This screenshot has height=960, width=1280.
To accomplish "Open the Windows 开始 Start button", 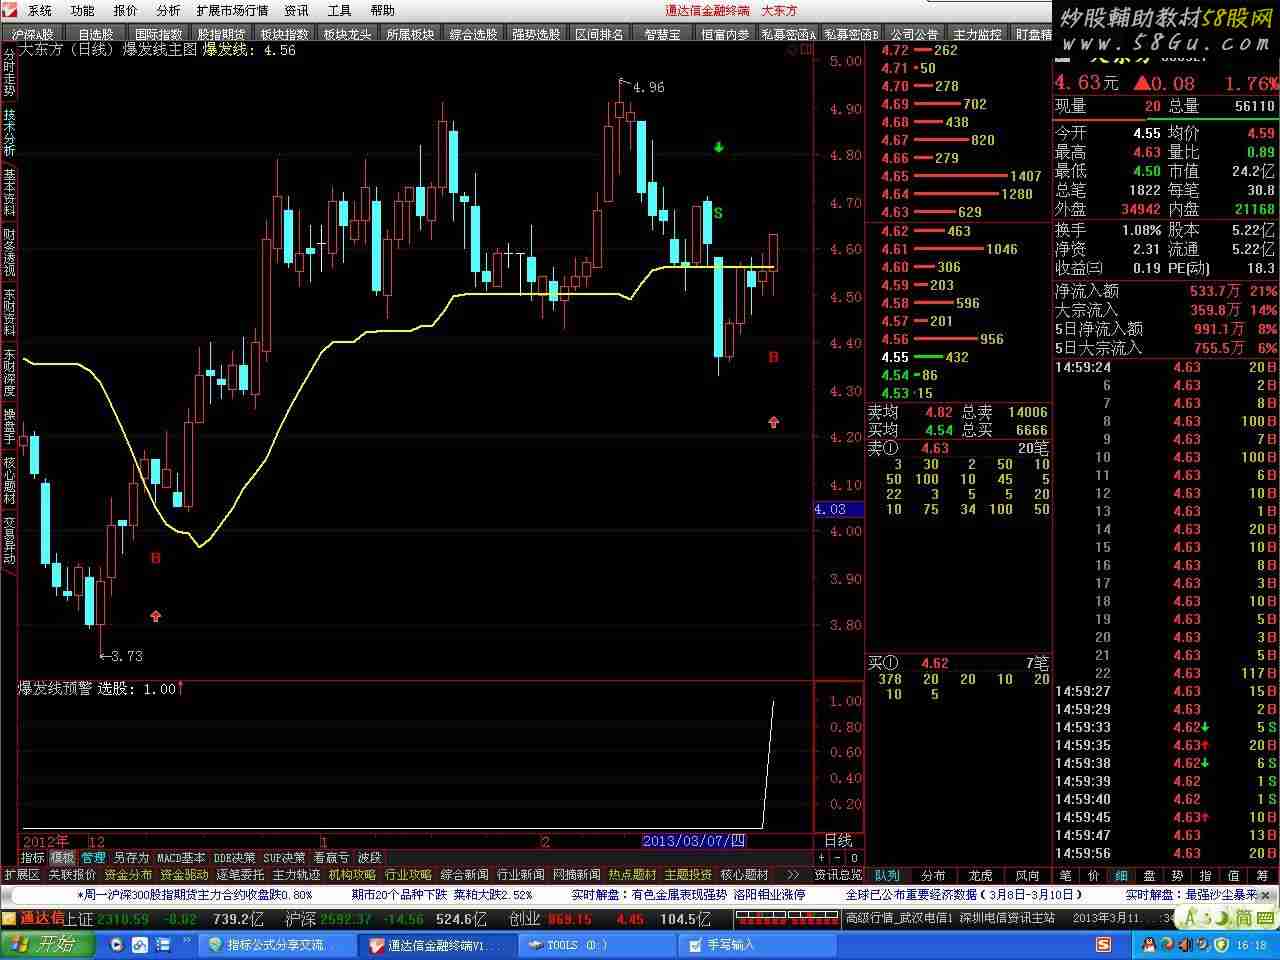I will click(47, 944).
